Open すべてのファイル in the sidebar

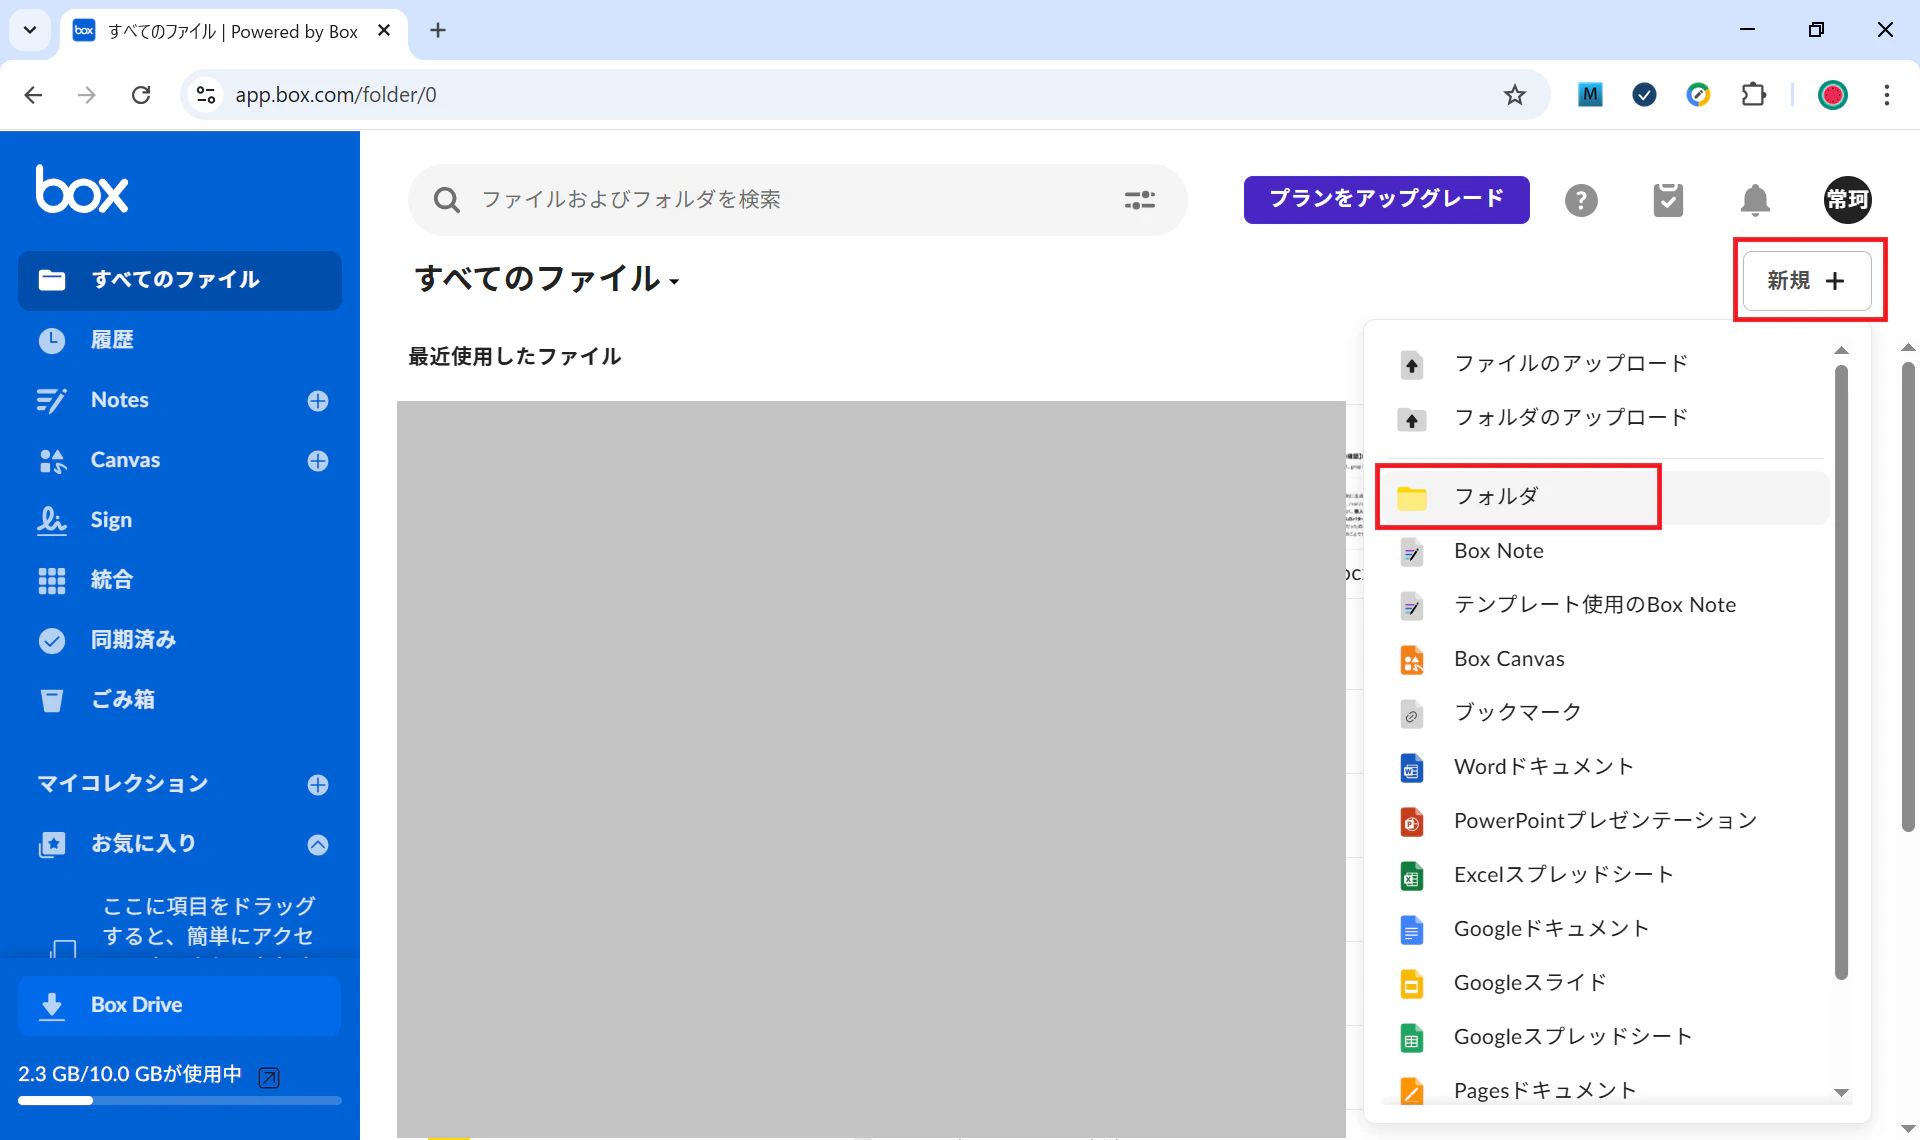[180, 280]
